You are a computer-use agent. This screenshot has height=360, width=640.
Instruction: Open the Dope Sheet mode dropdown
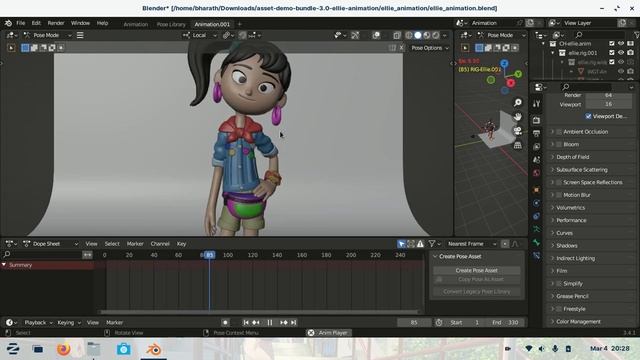(x=51, y=244)
